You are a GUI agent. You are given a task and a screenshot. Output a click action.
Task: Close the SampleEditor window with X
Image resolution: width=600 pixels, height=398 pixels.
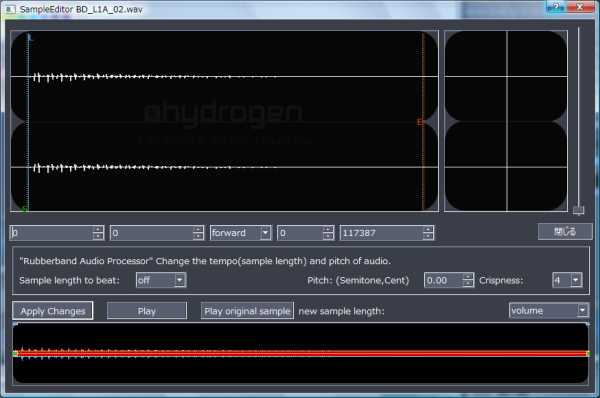[580, 7]
